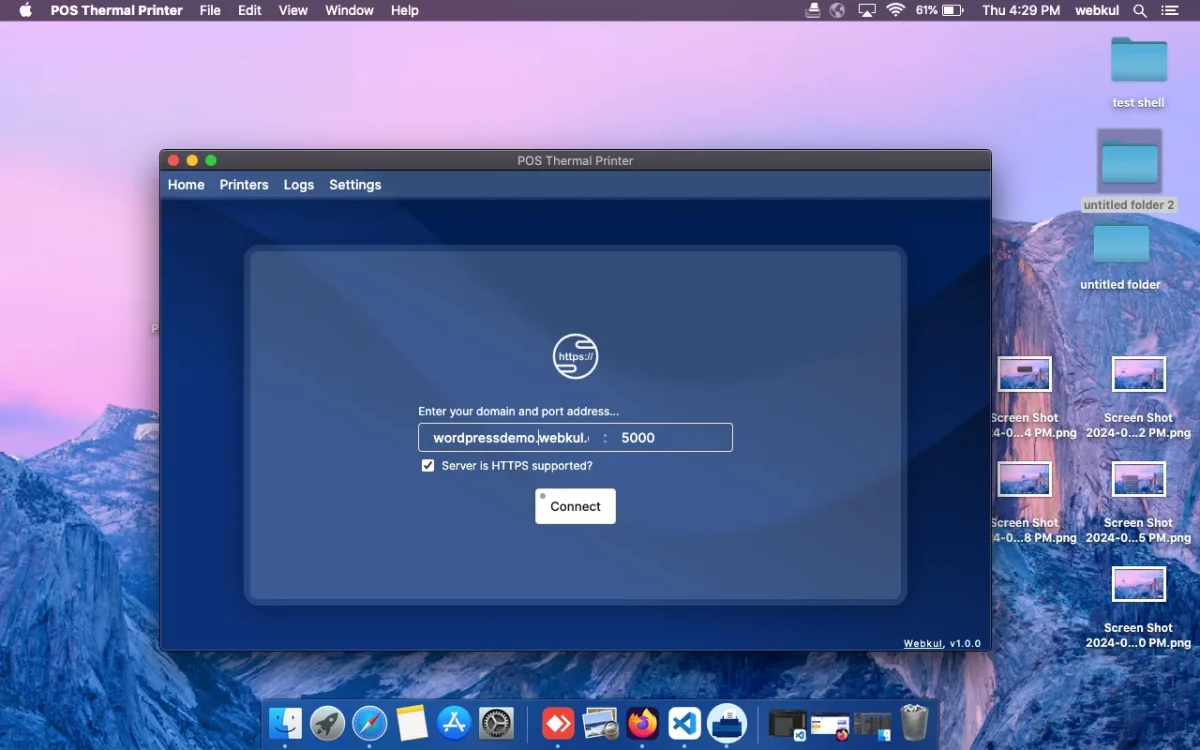Image resolution: width=1200 pixels, height=750 pixels.
Task: Open the Settings tab
Action: 355,185
